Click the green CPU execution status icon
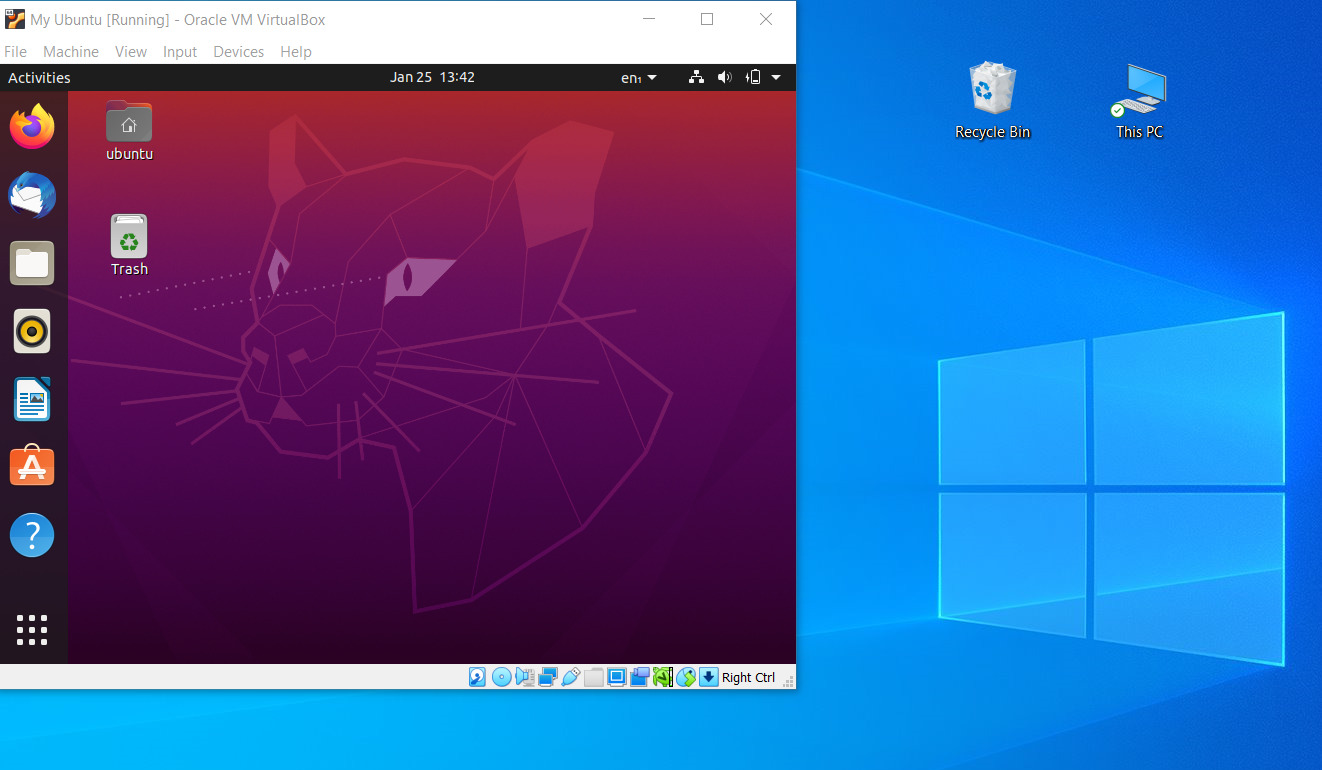This screenshot has height=770, width=1322. coord(663,677)
